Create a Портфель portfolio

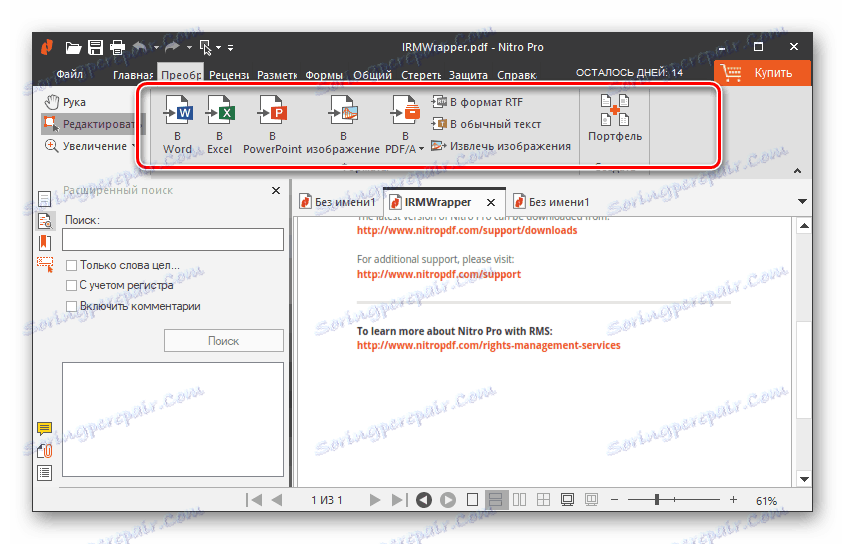click(615, 118)
